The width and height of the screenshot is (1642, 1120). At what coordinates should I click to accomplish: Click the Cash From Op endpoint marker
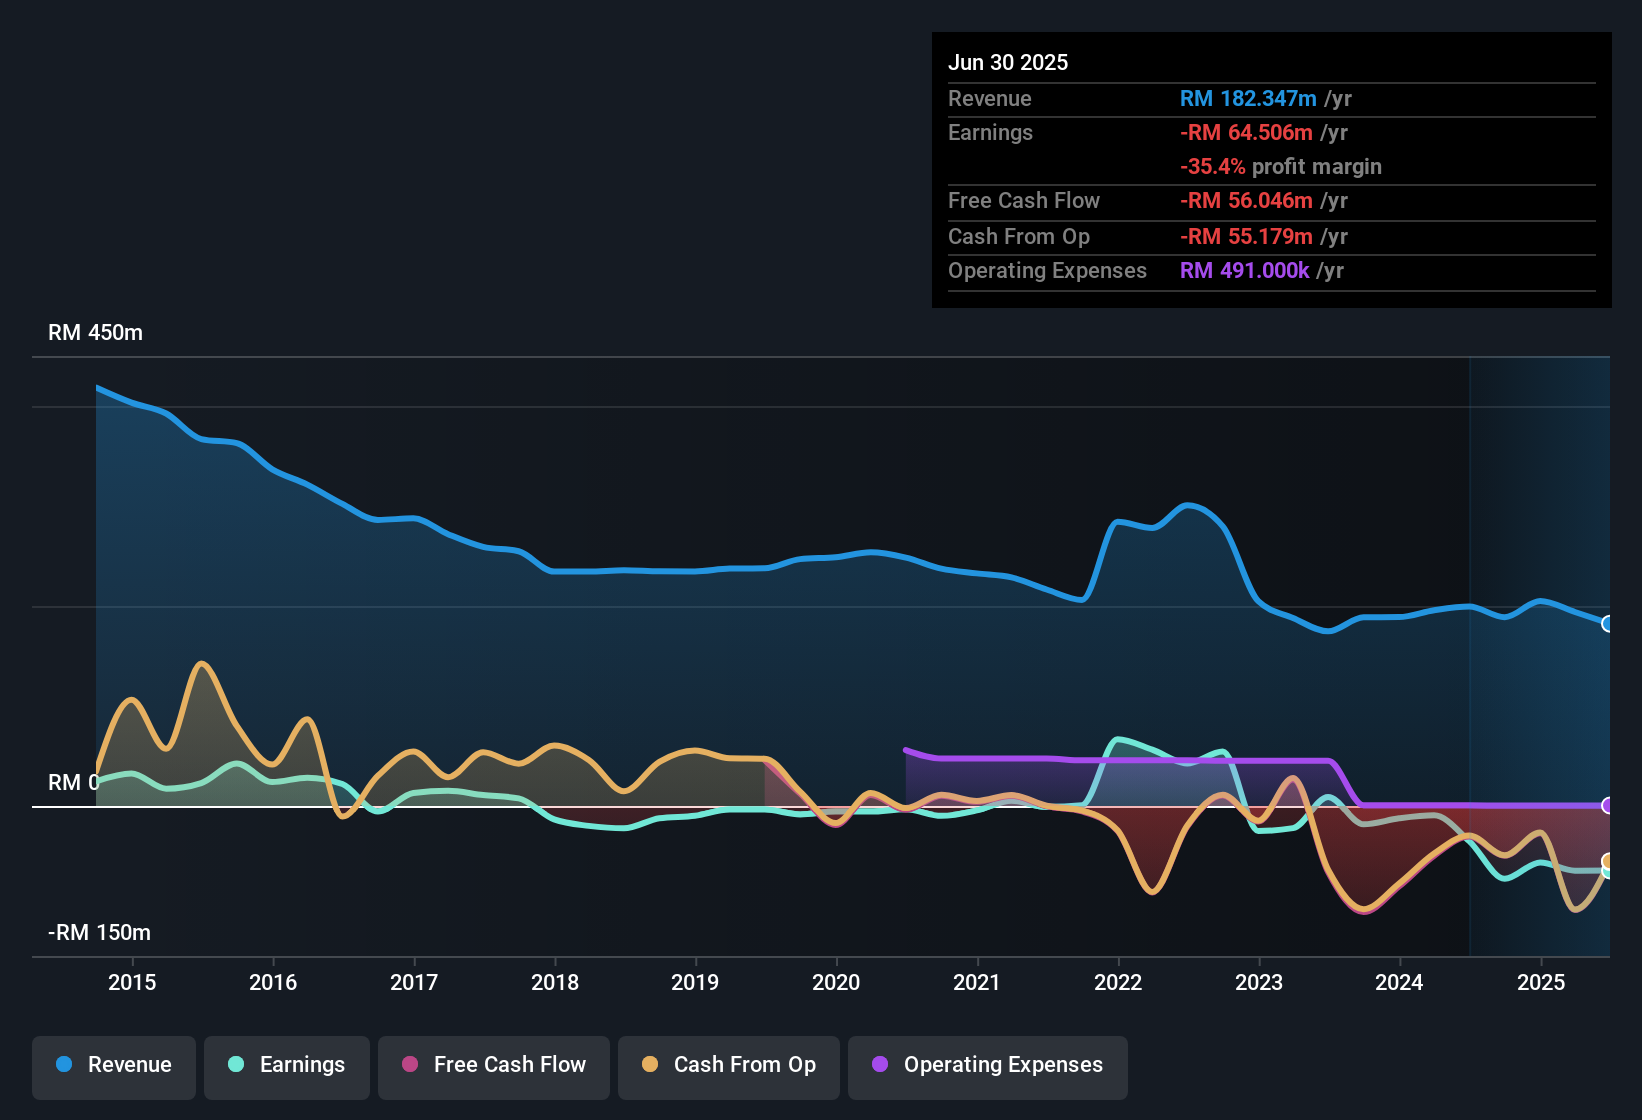pyautogui.click(x=1608, y=858)
